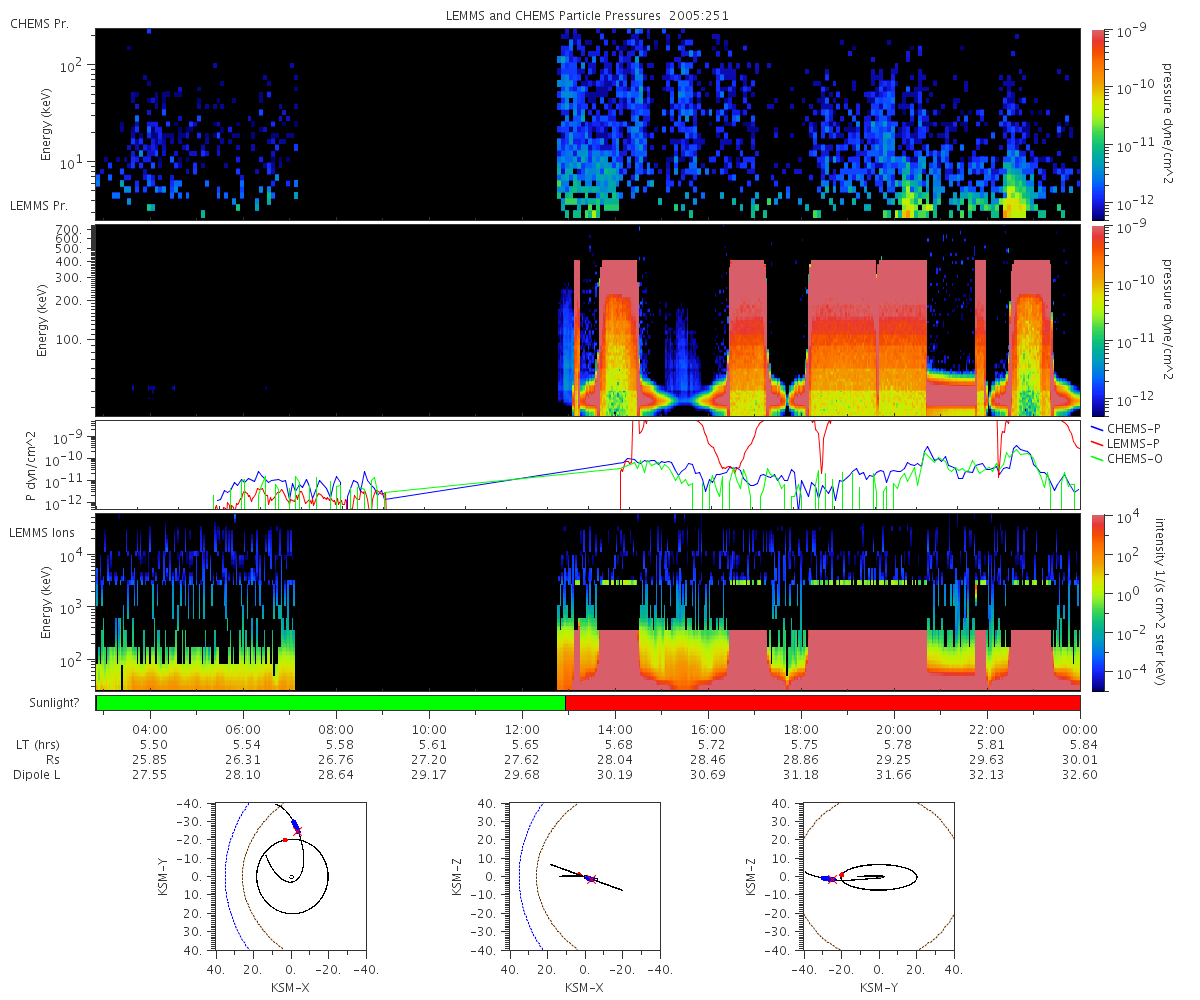Open the KSM-Y versus KSM-Z orbit plot
The image size is (1200, 1000).
879,876
